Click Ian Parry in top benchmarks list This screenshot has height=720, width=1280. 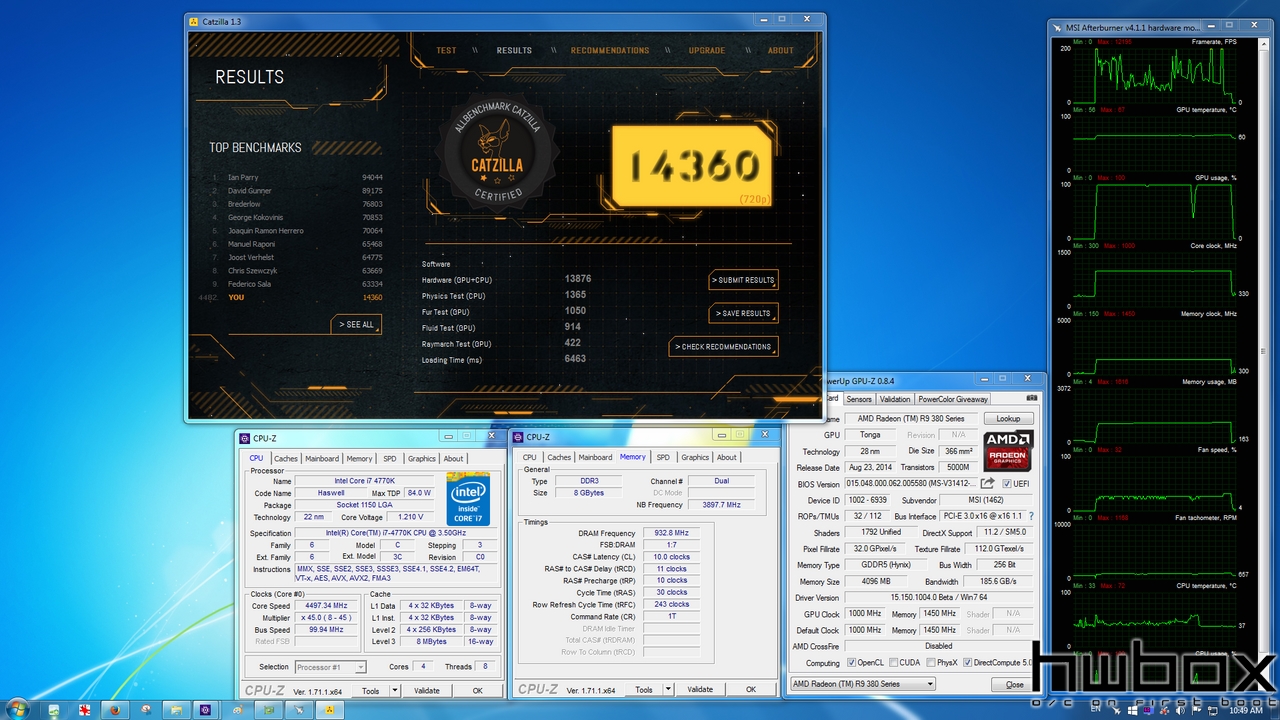pos(242,177)
